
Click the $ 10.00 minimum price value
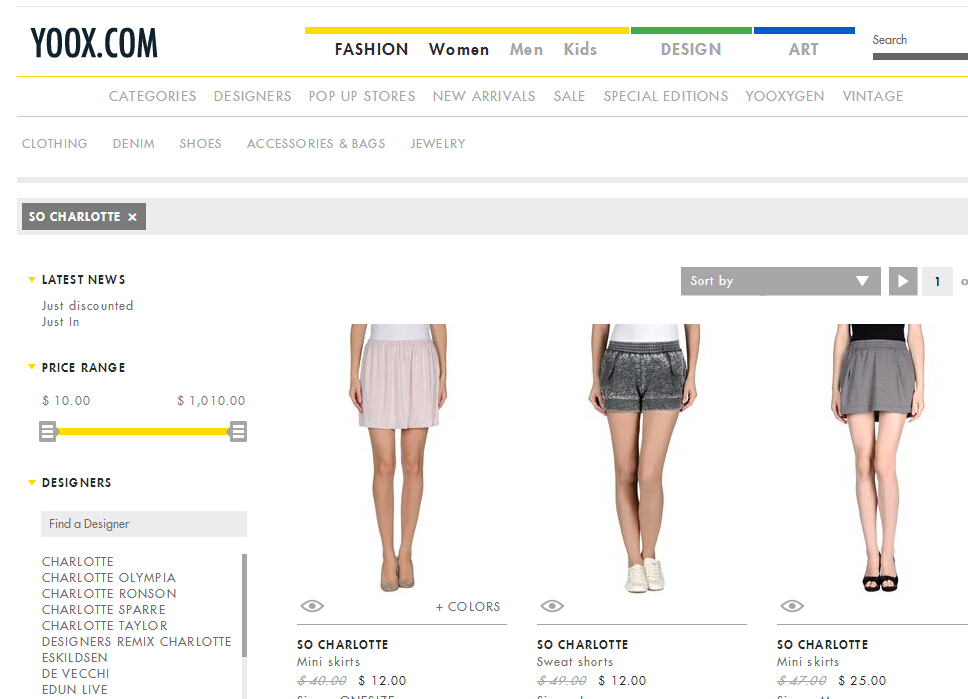click(x=66, y=401)
